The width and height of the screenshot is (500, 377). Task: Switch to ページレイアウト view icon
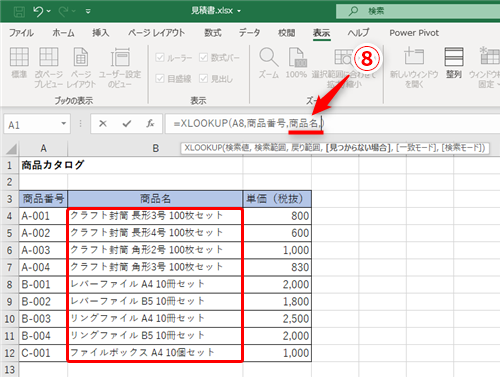coord(81,67)
